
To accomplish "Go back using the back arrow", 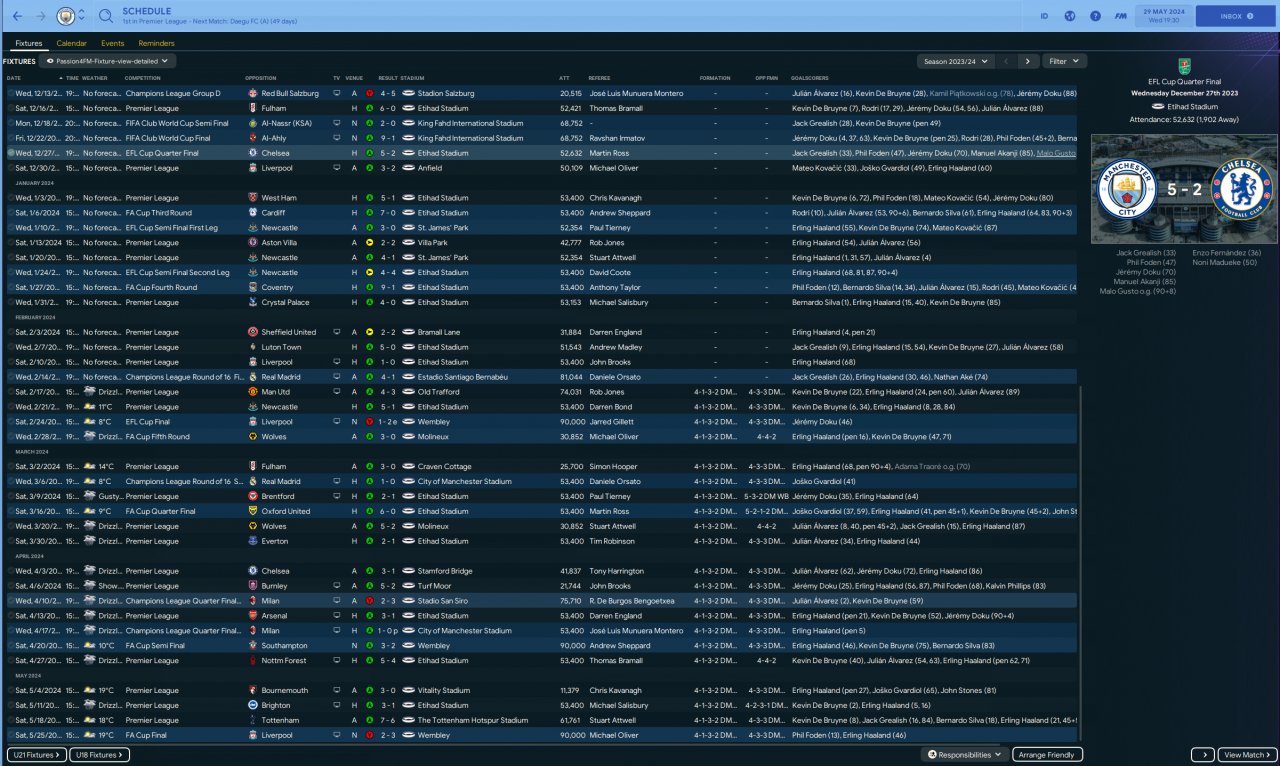I will click(15, 16).
